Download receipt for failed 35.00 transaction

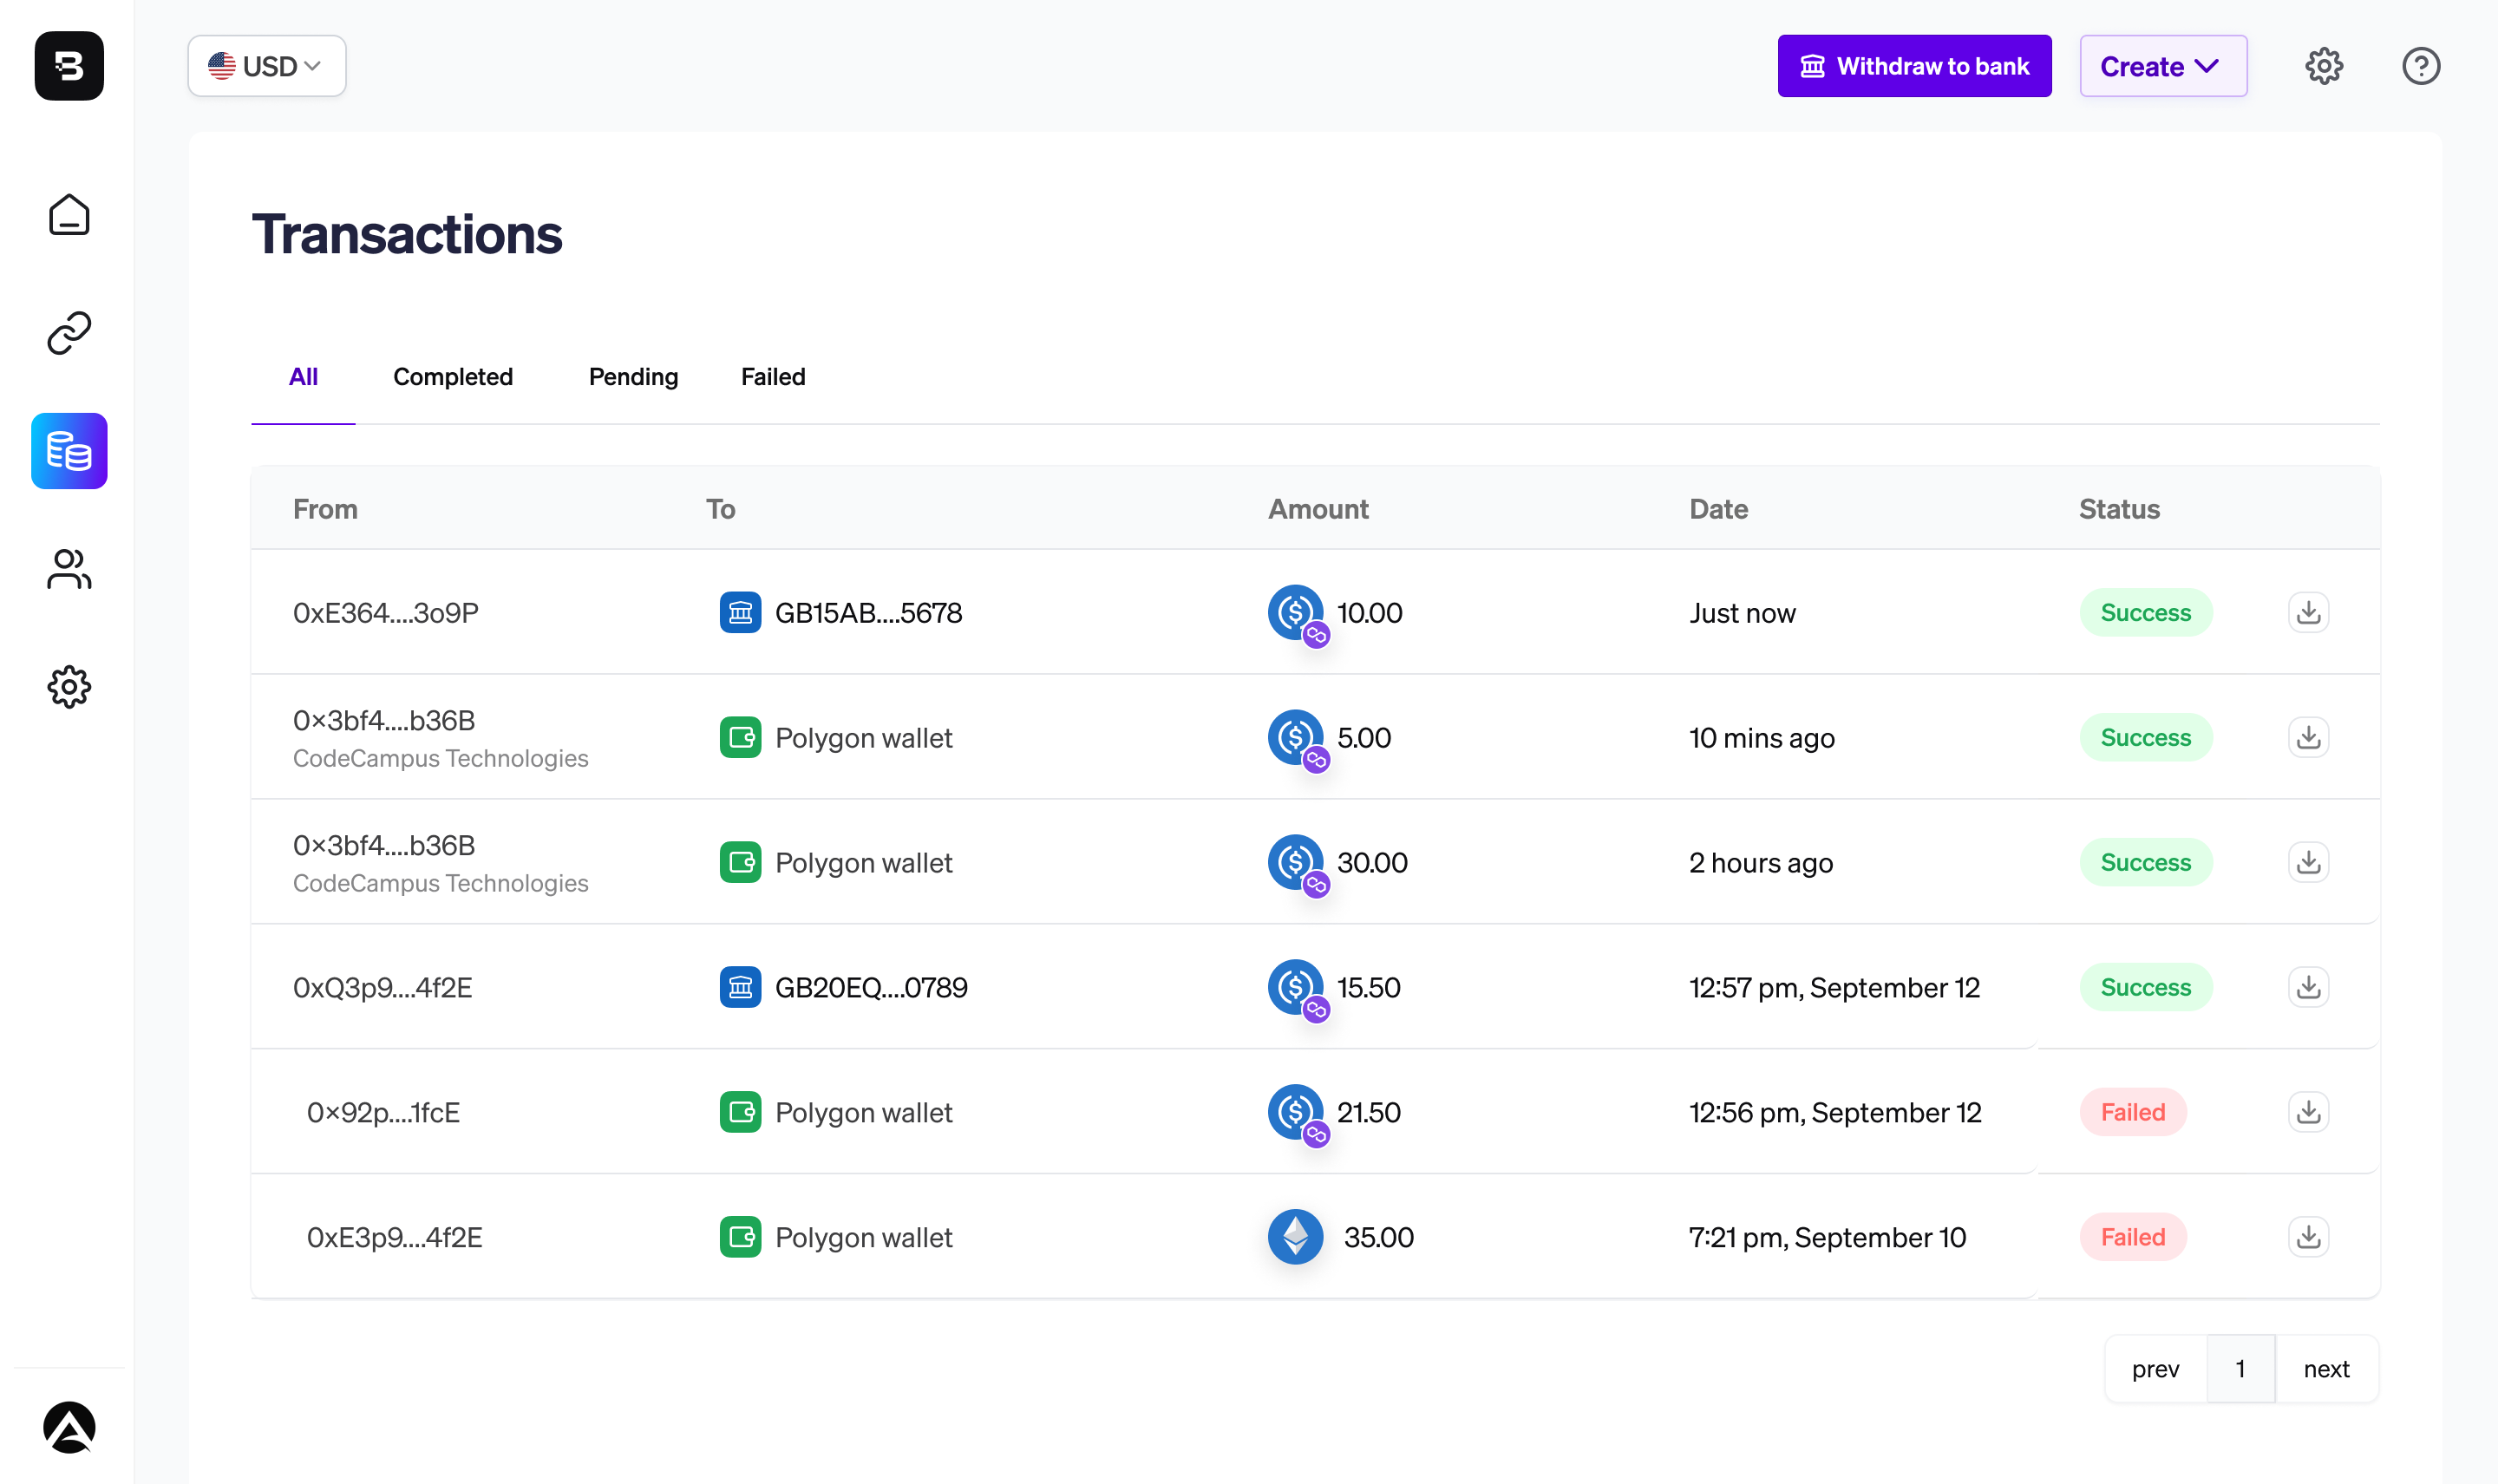coord(2308,1237)
